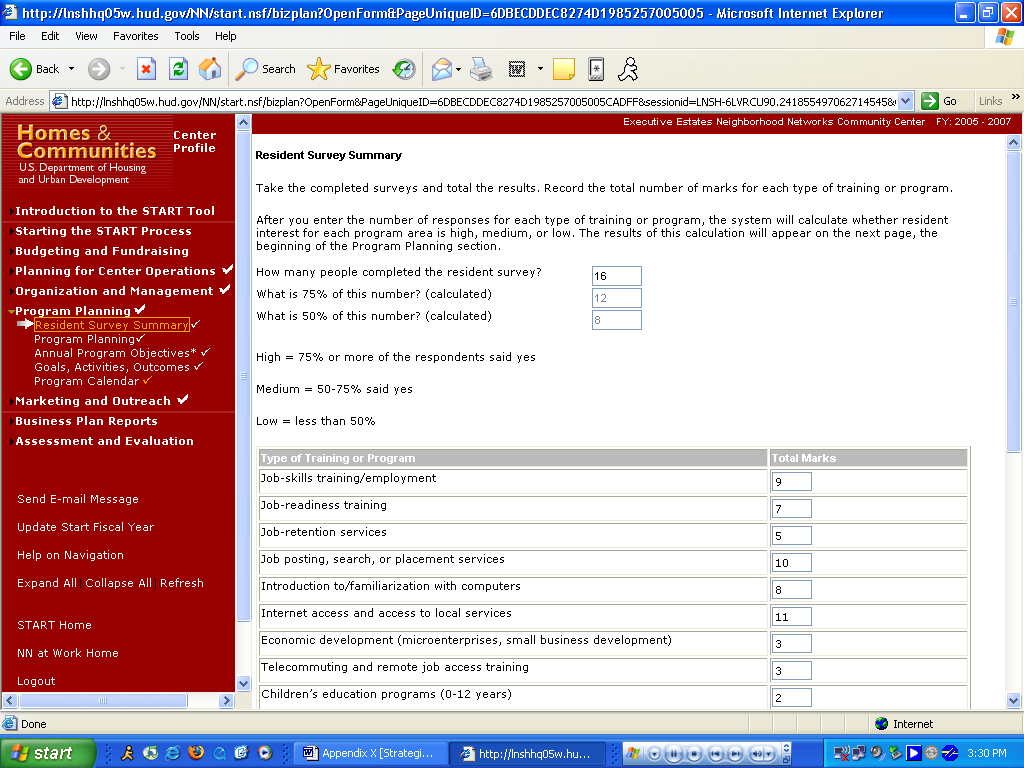Click sidebar vertical scroll down arrow
Image resolution: width=1024 pixels, height=768 pixels.
coord(243,684)
